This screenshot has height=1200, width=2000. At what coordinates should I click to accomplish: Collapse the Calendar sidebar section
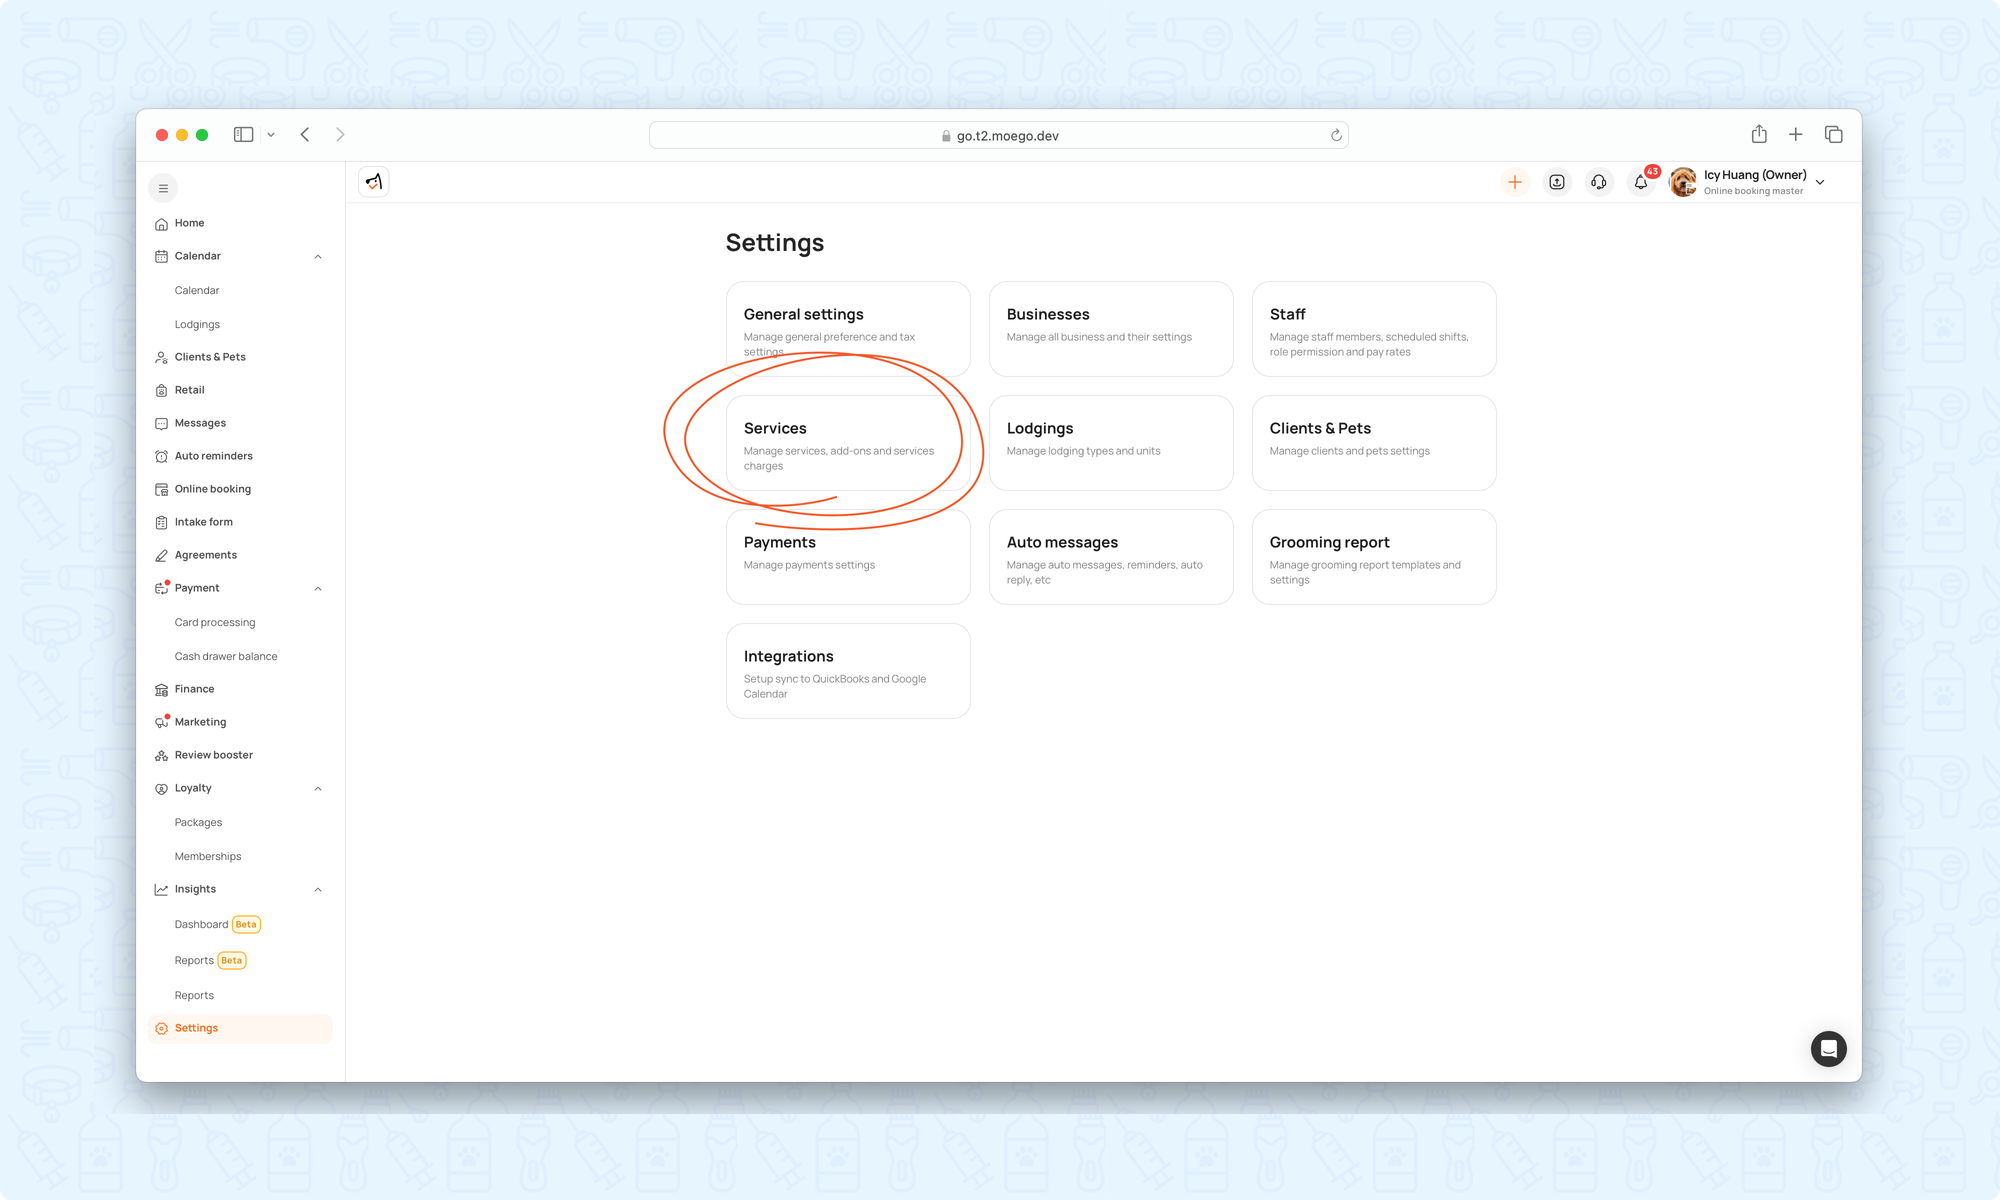pos(318,256)
